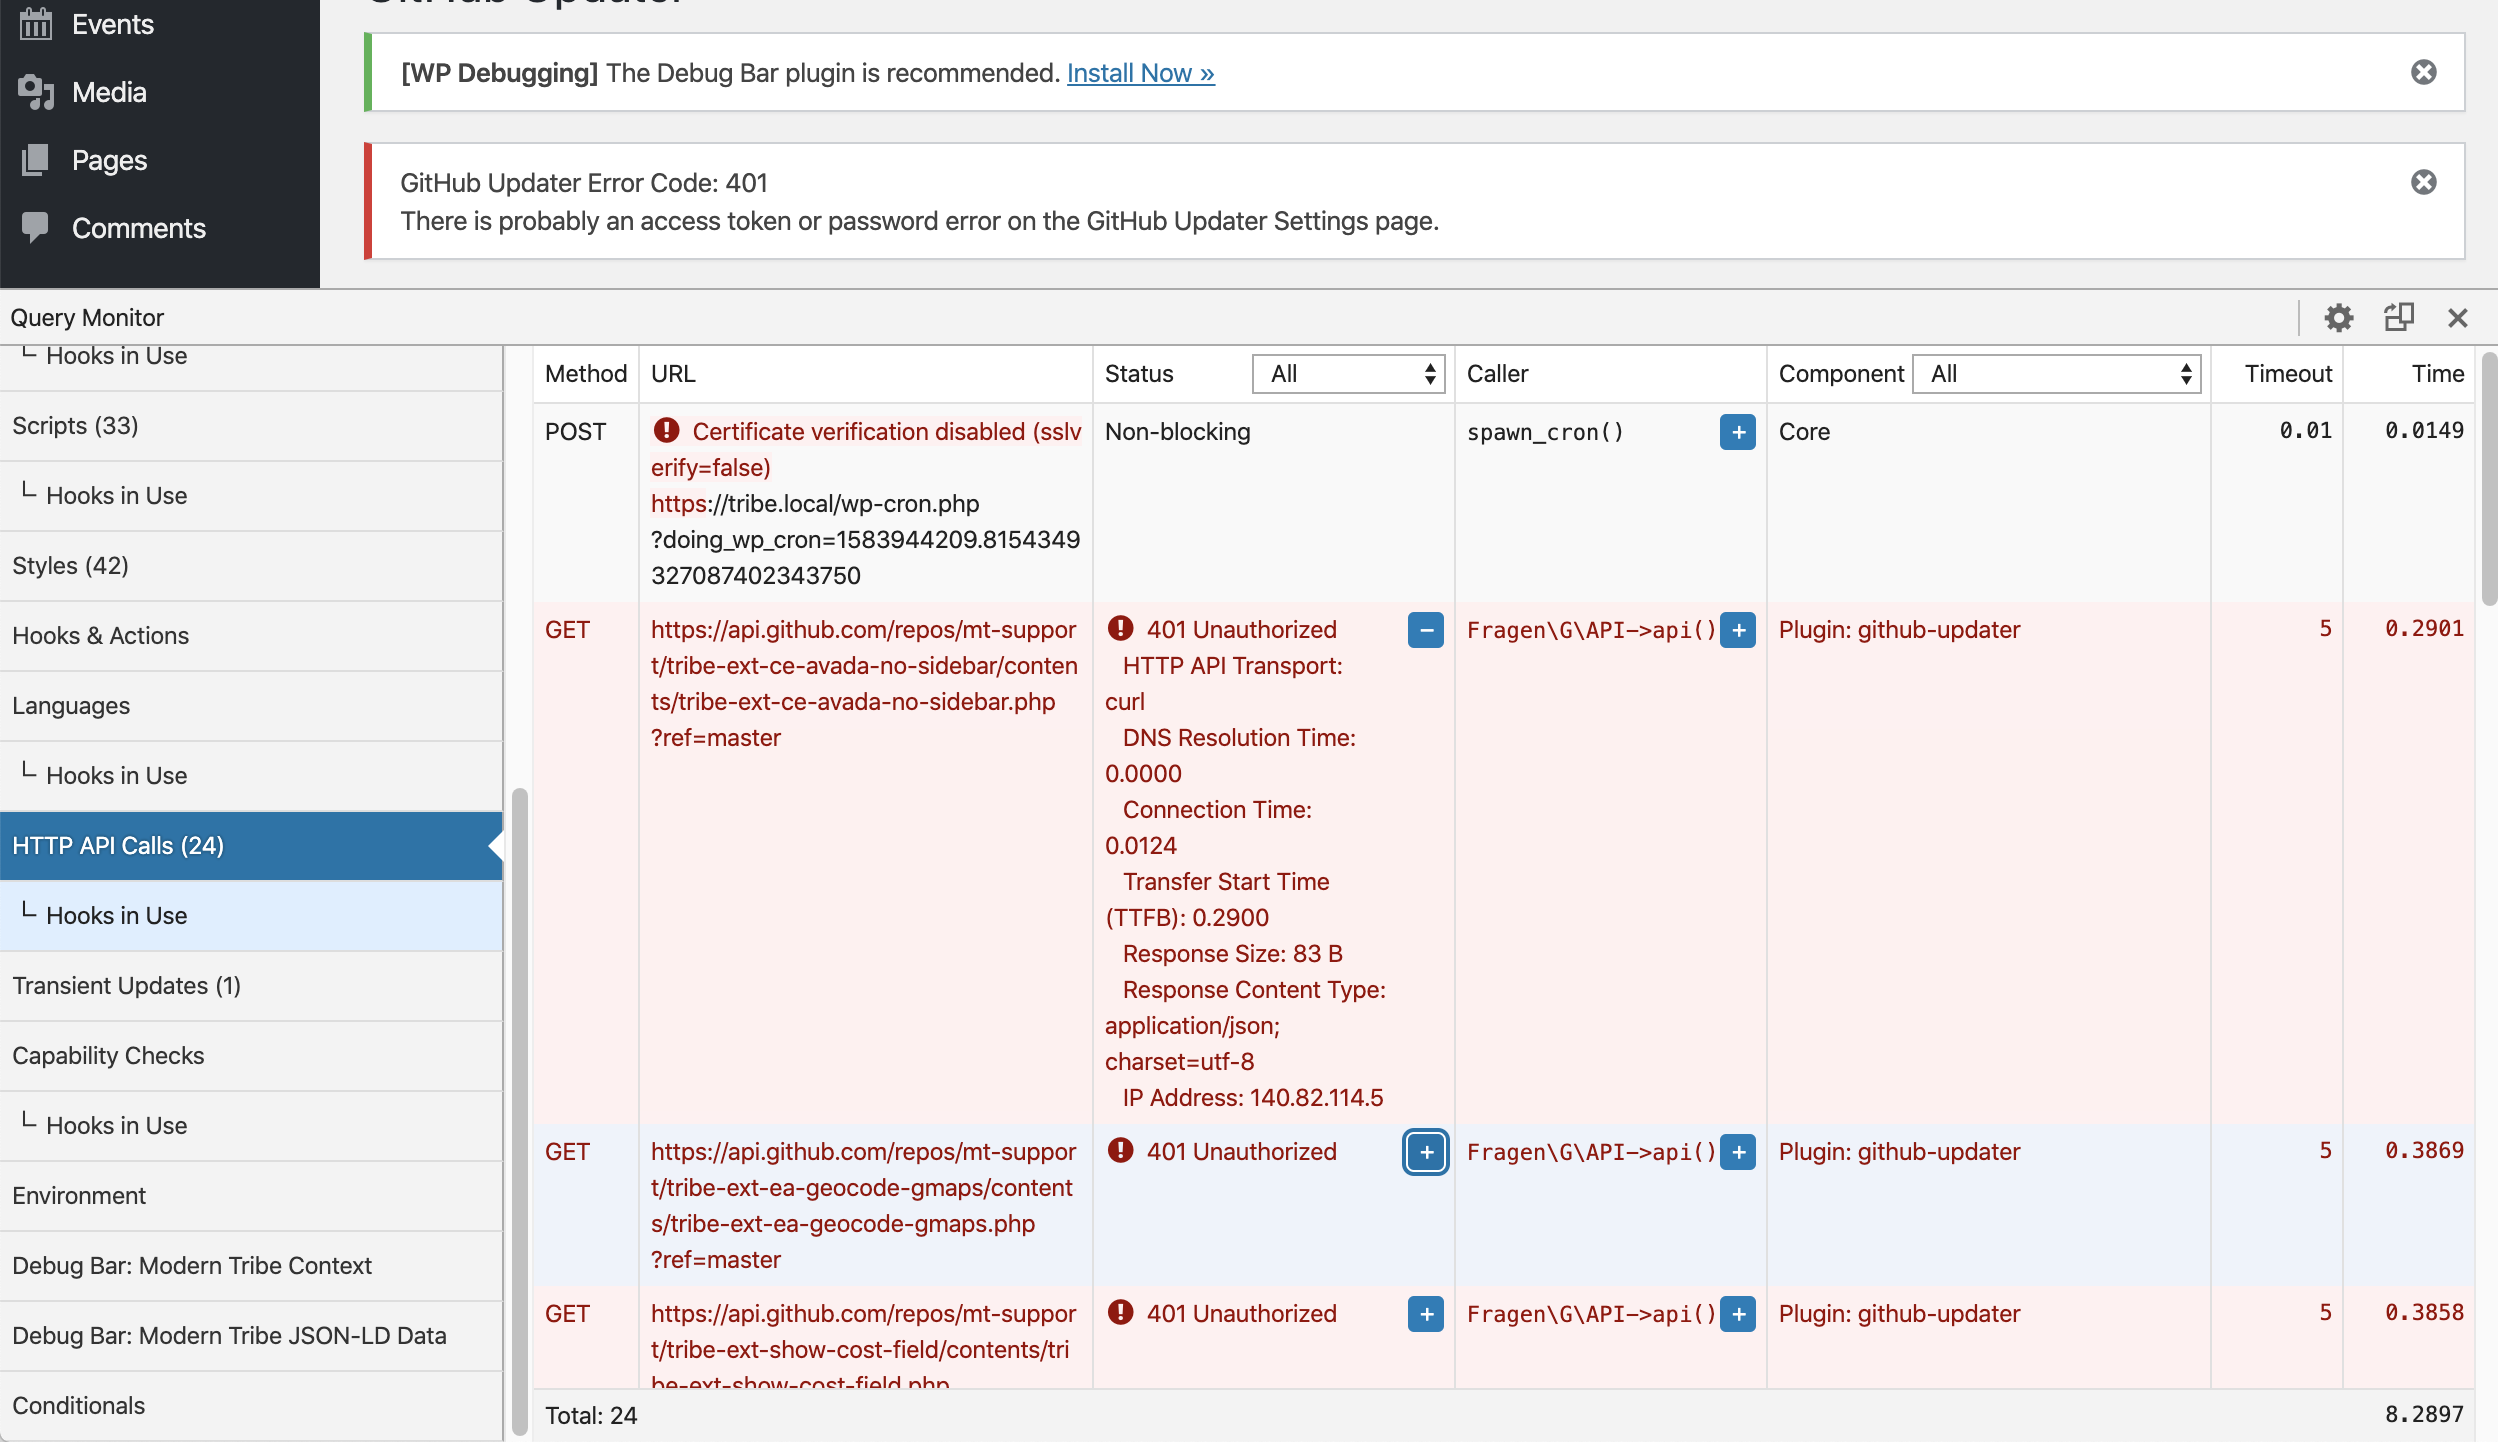The height and width of the screenshot is (1442, 2498).
Task: Open Comments from the admin sidebar
Action: 138,227
